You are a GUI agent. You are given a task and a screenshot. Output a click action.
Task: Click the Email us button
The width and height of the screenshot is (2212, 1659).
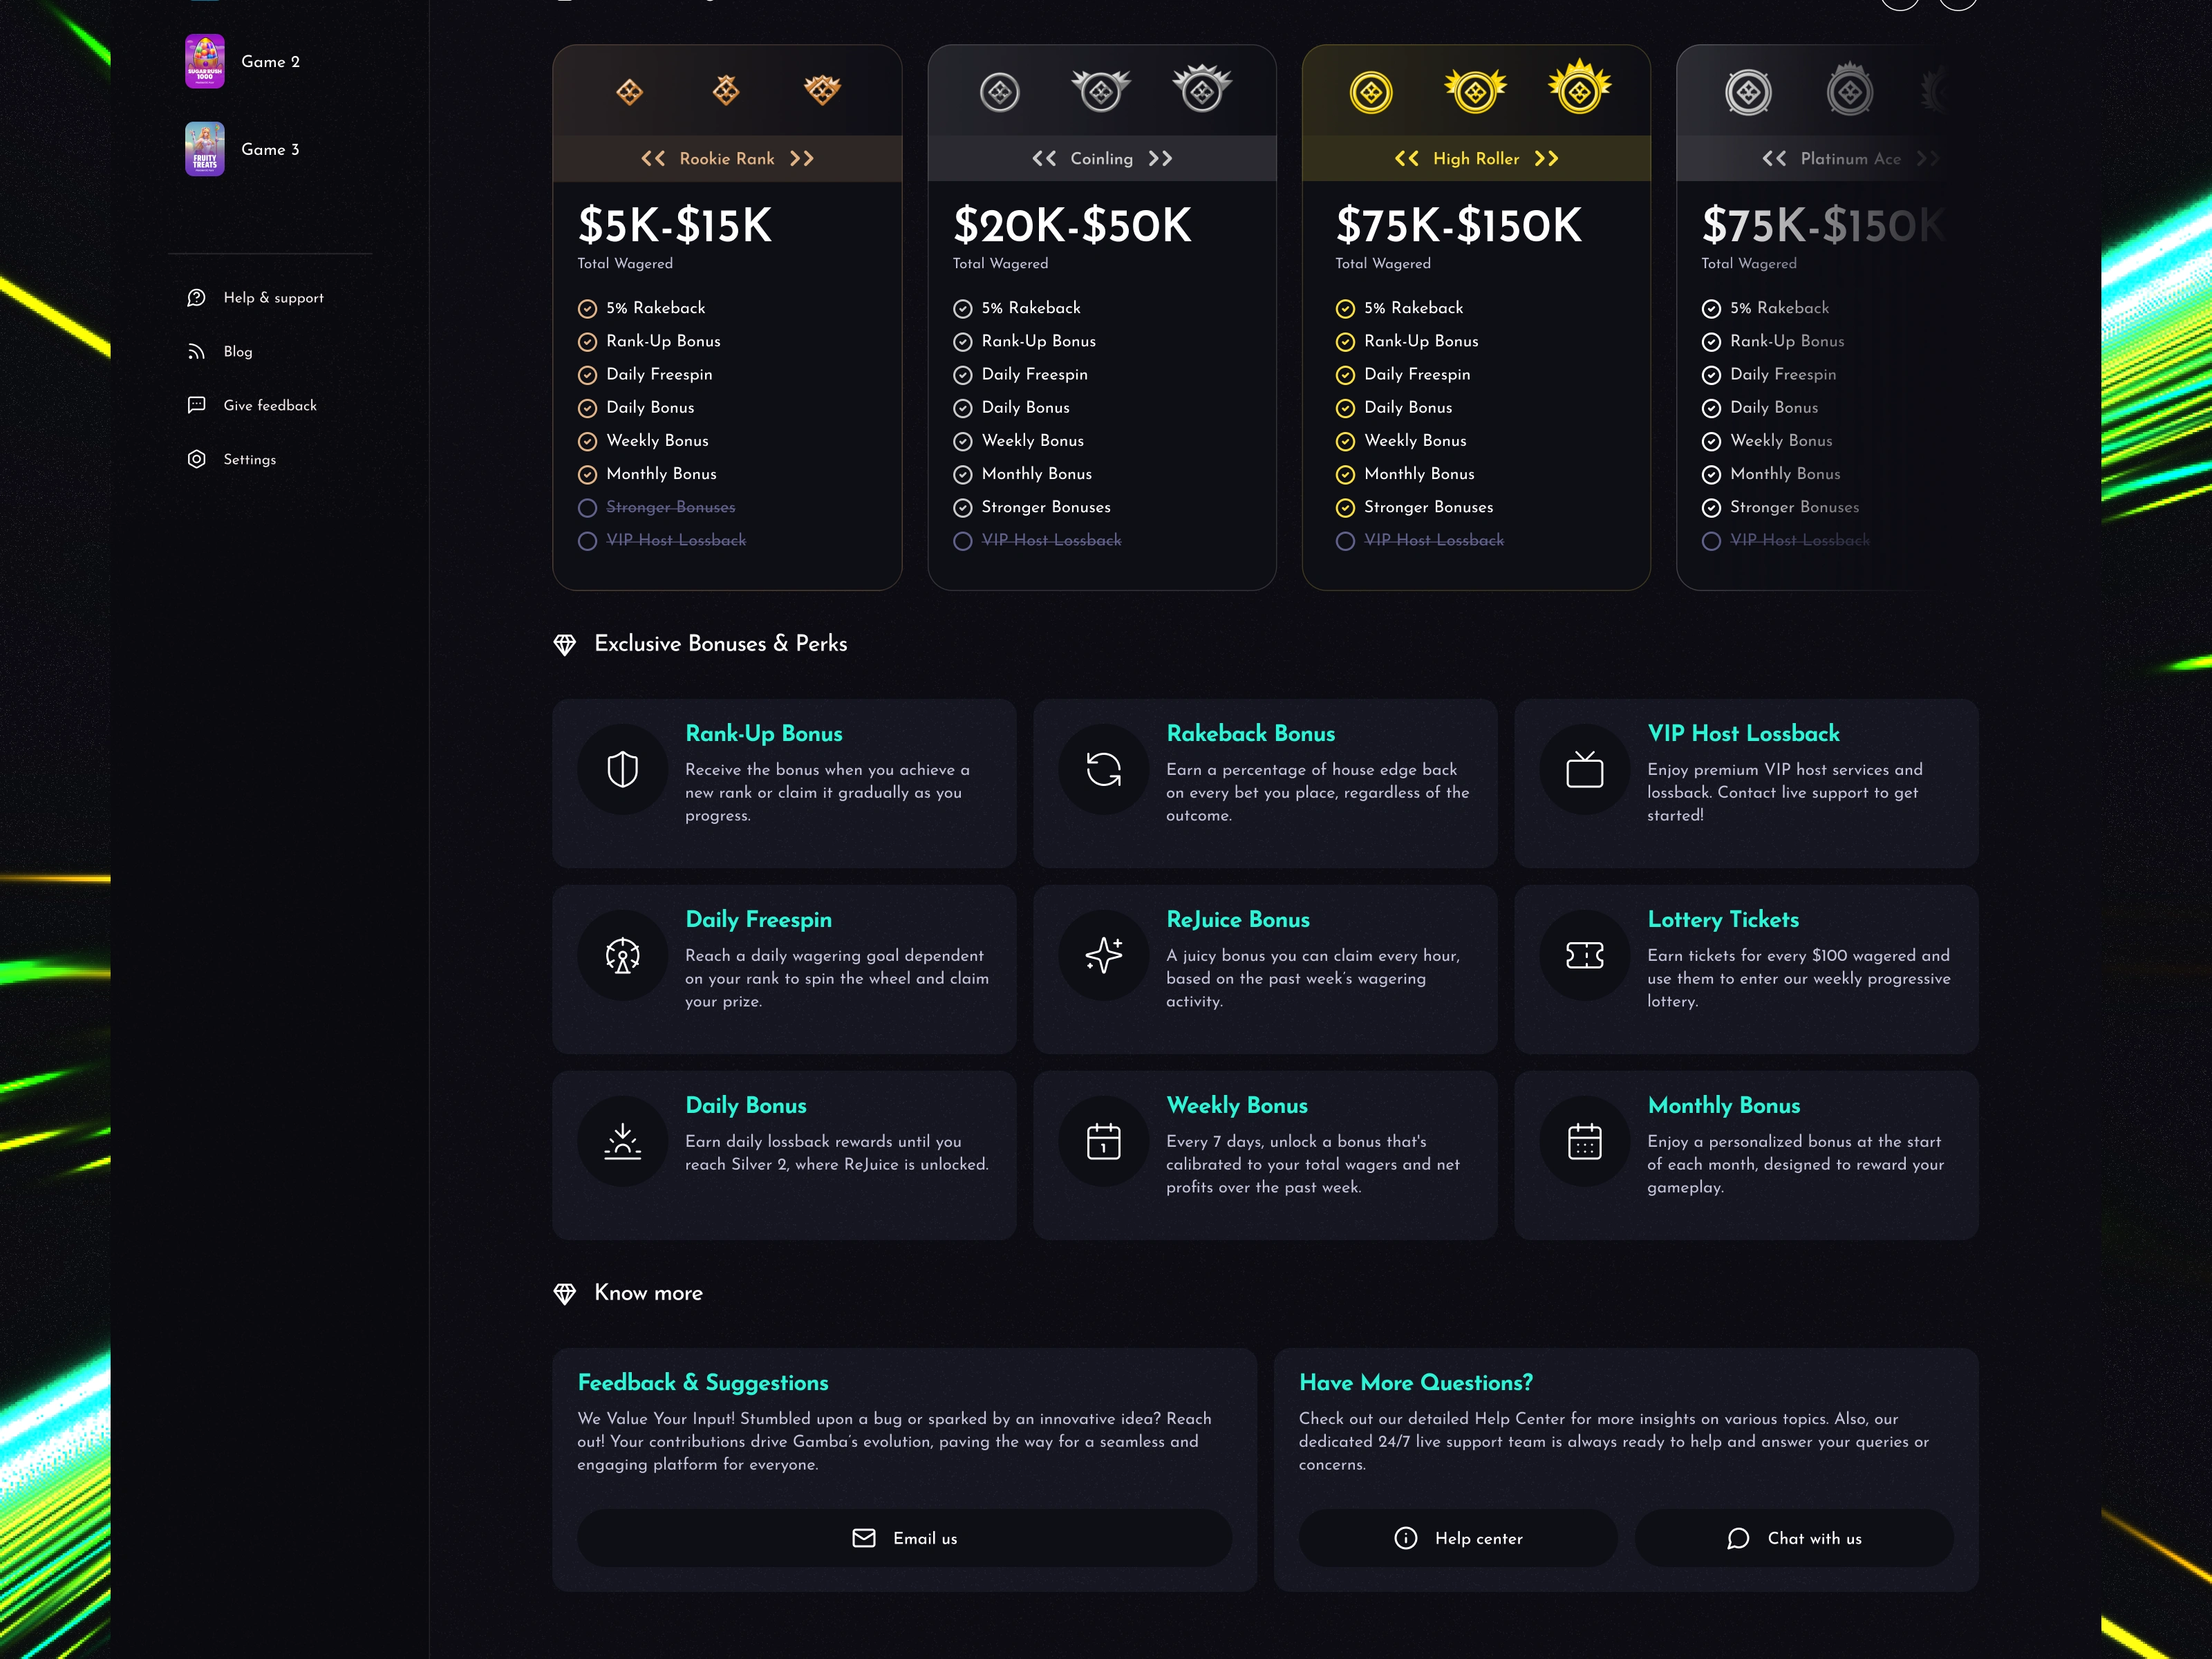(x=904, y=1538)
